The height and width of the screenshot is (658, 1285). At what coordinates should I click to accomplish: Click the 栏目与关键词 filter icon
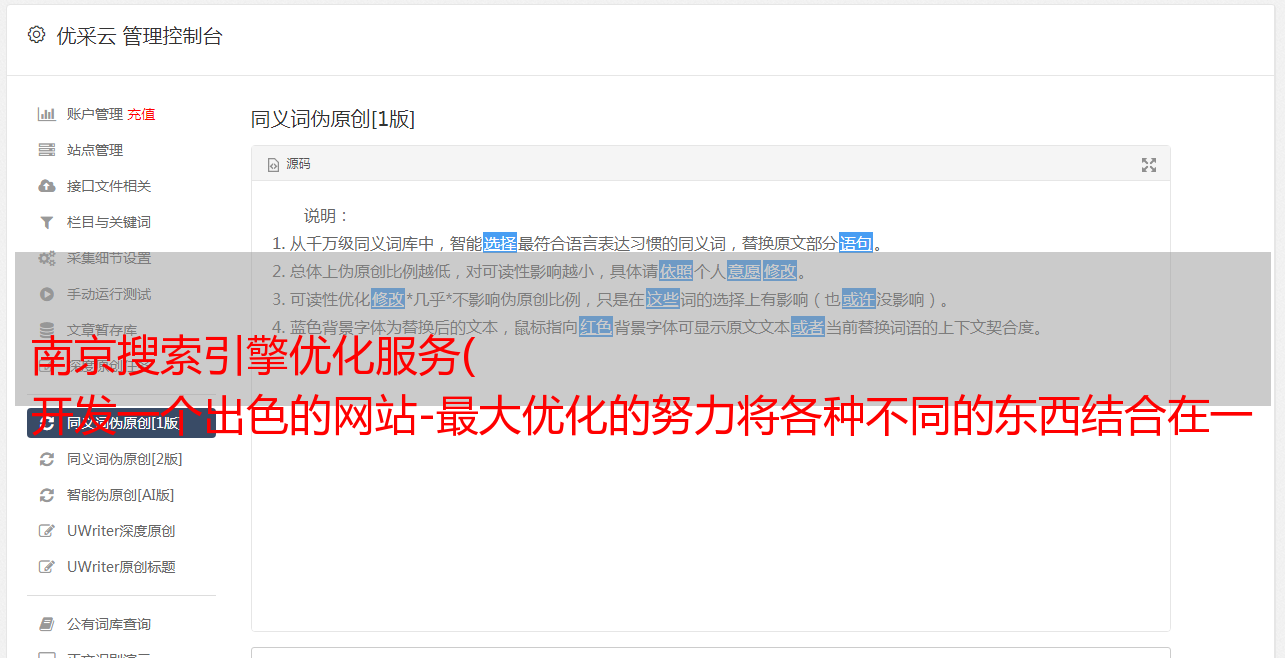click(46, 222)
